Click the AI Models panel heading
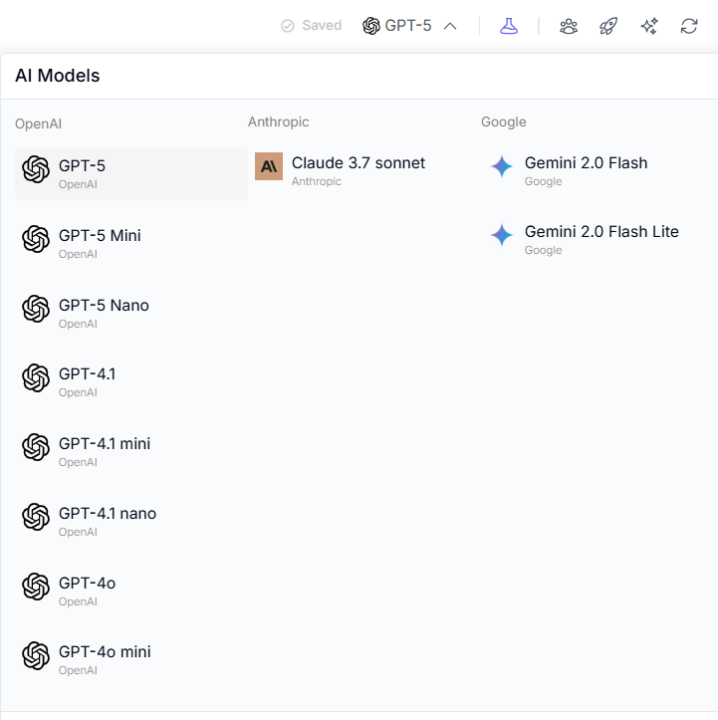 coord(57,76)
